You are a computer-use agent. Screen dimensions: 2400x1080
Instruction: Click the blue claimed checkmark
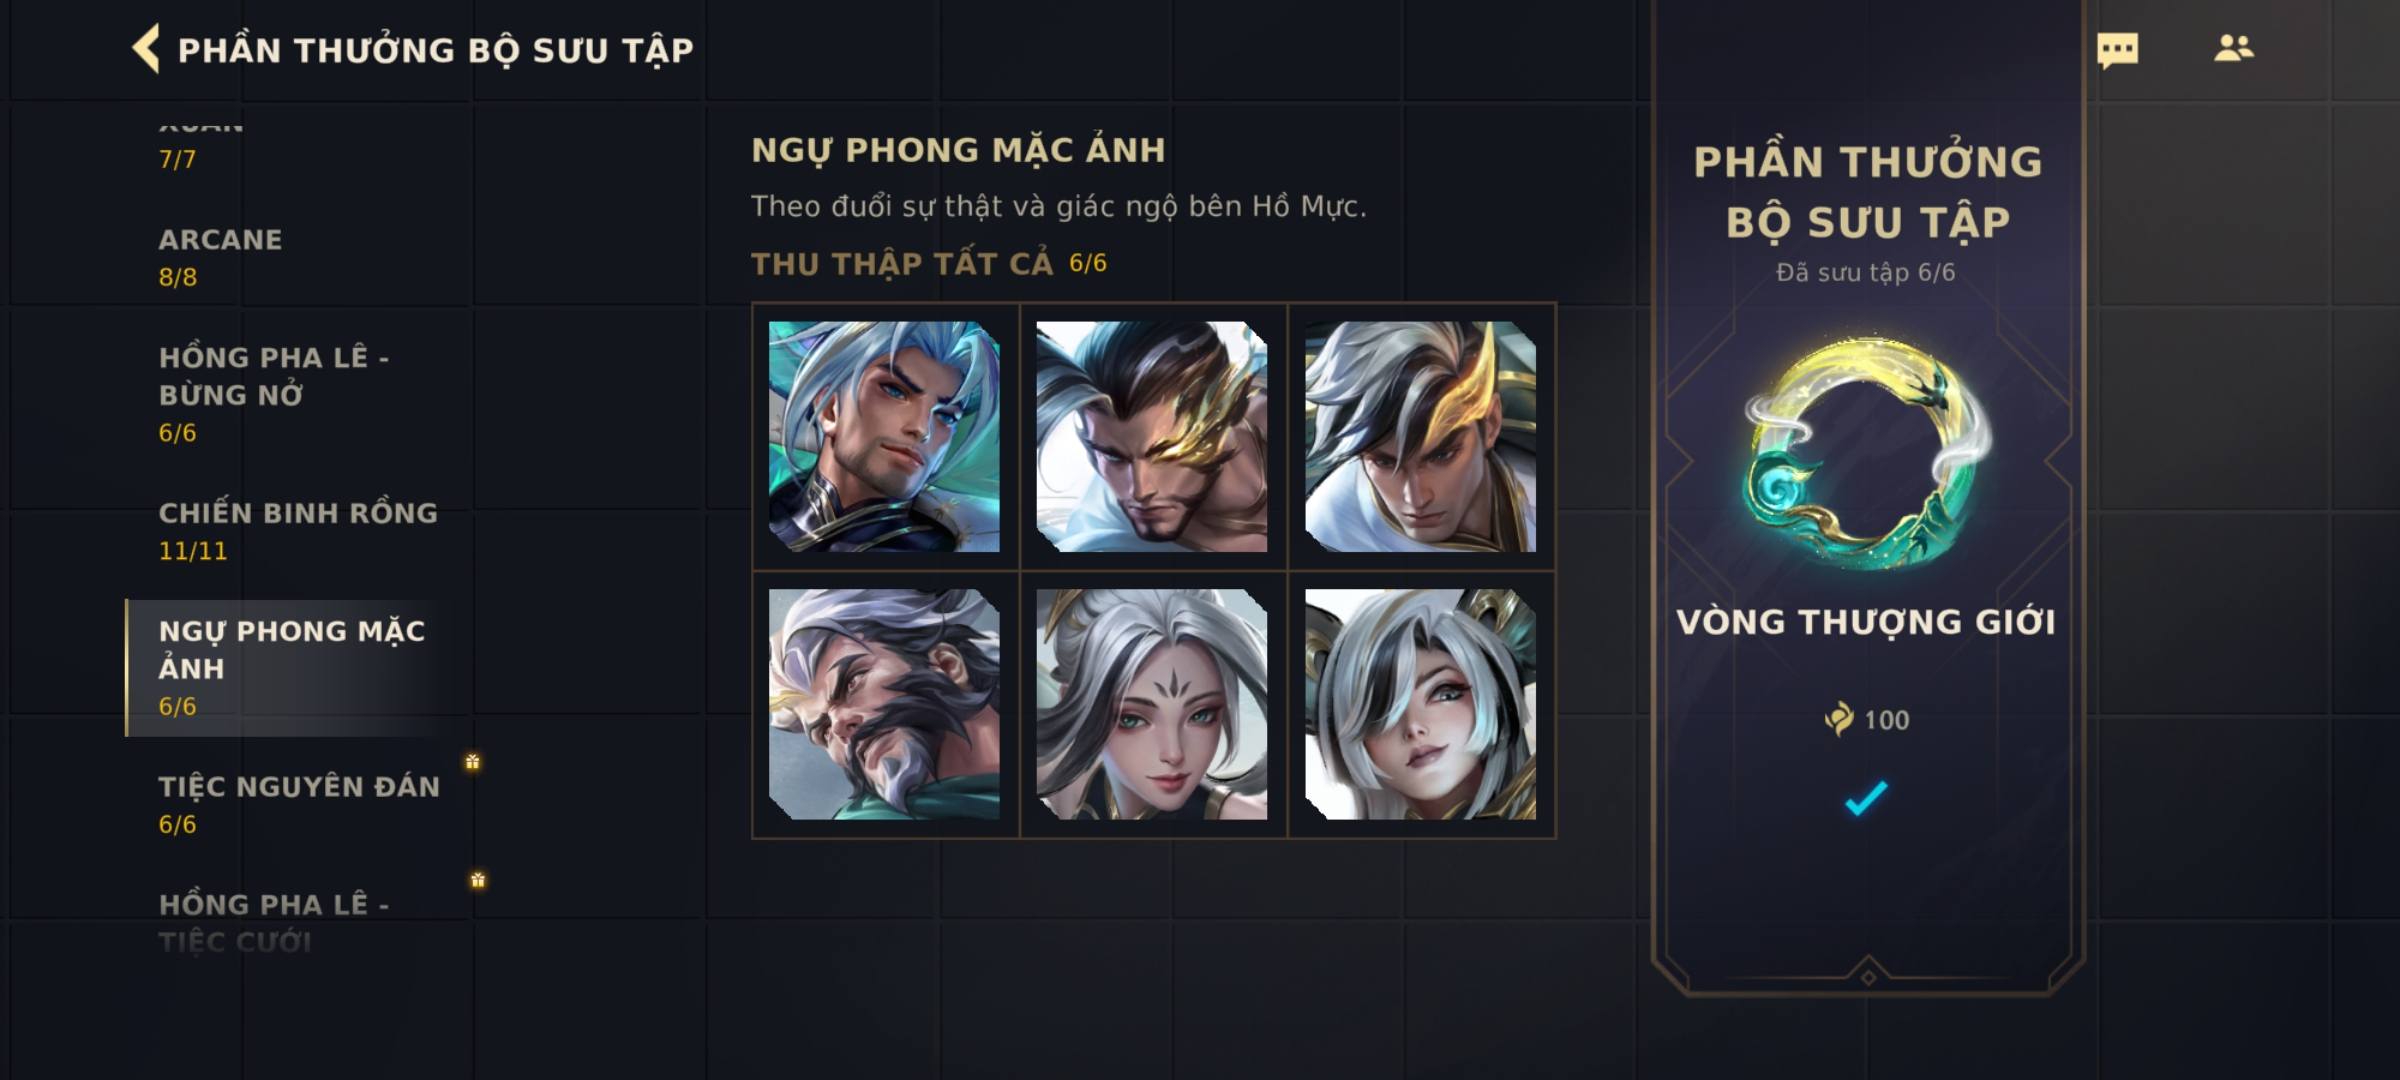coord(1866,797)
